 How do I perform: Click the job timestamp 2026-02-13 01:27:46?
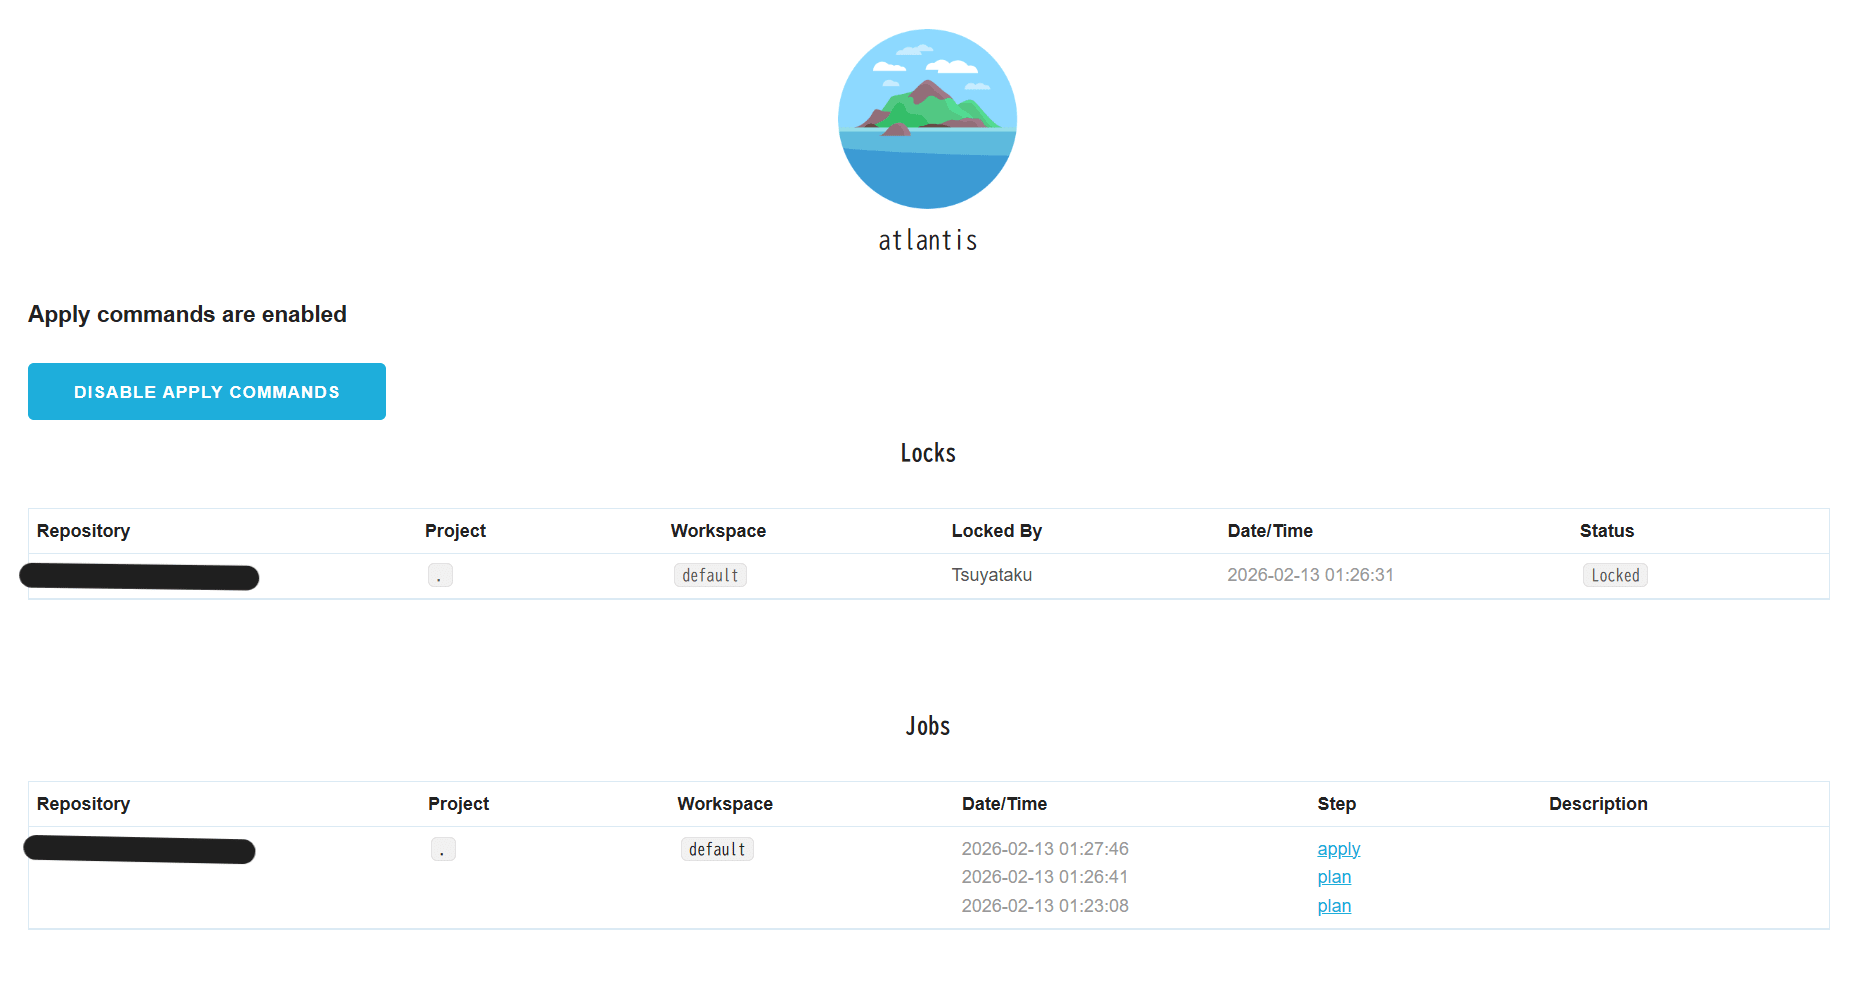[1045, 849]
